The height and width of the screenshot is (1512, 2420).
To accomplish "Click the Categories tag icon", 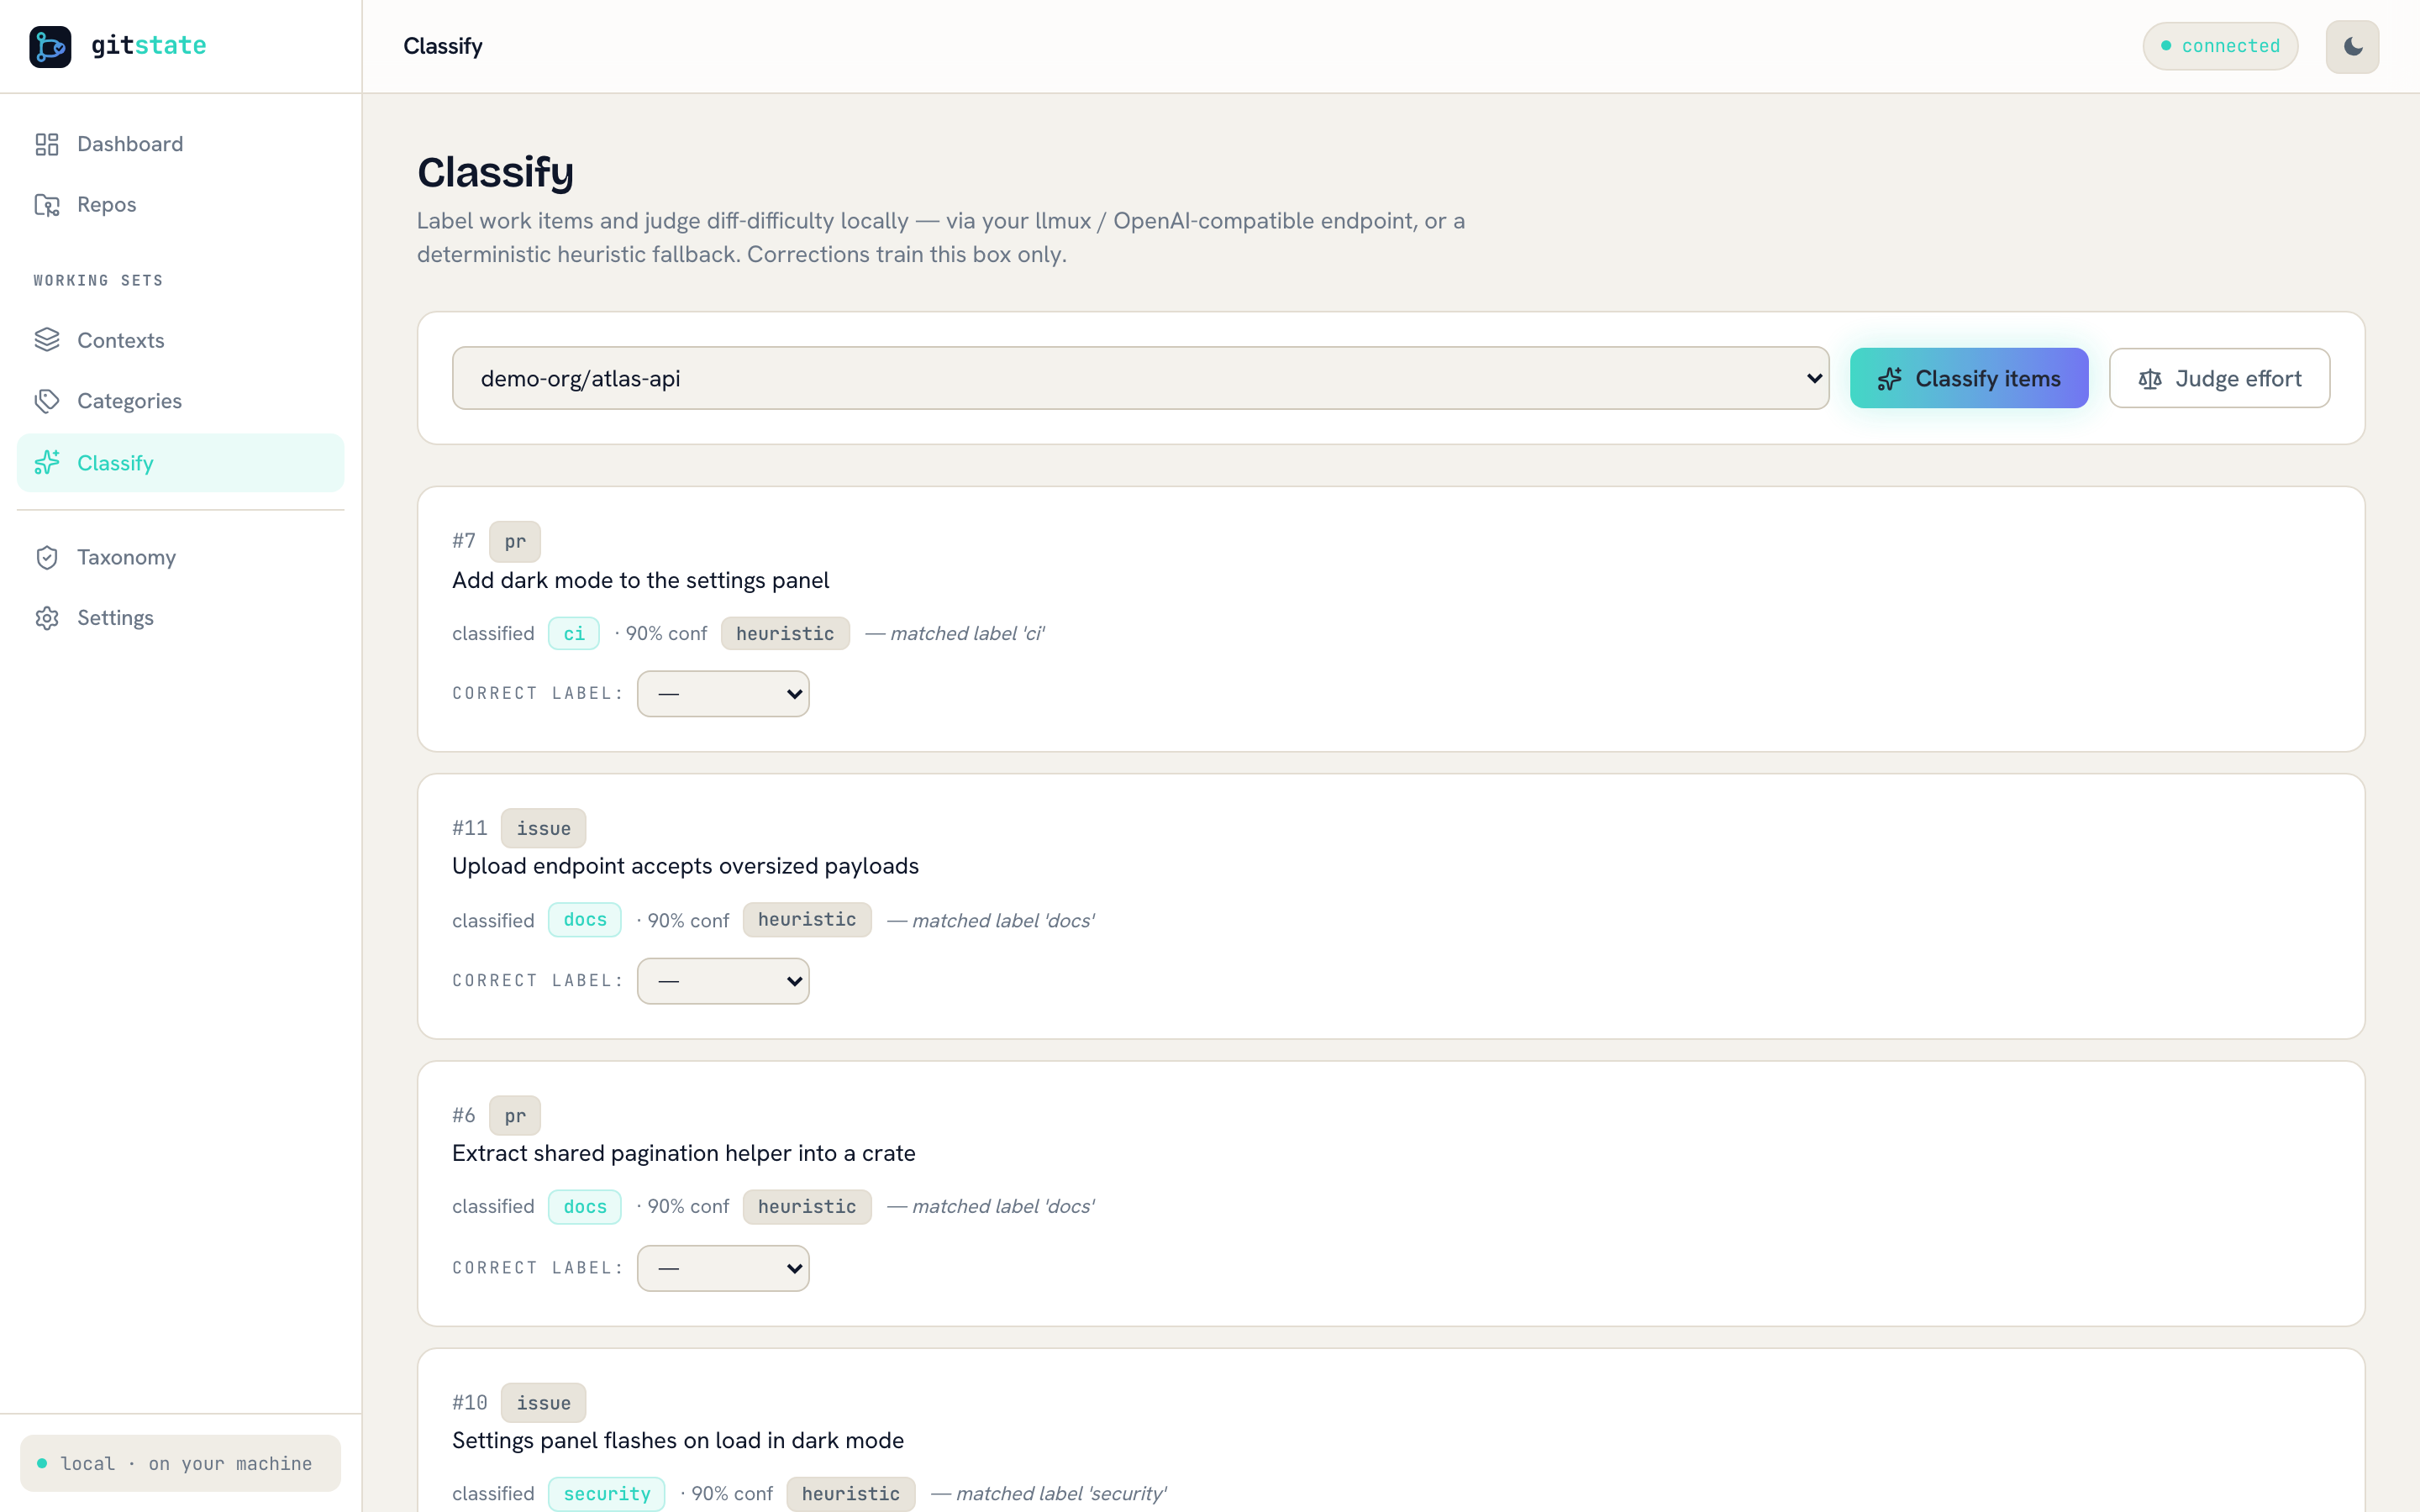I will [x=47, y=401].
